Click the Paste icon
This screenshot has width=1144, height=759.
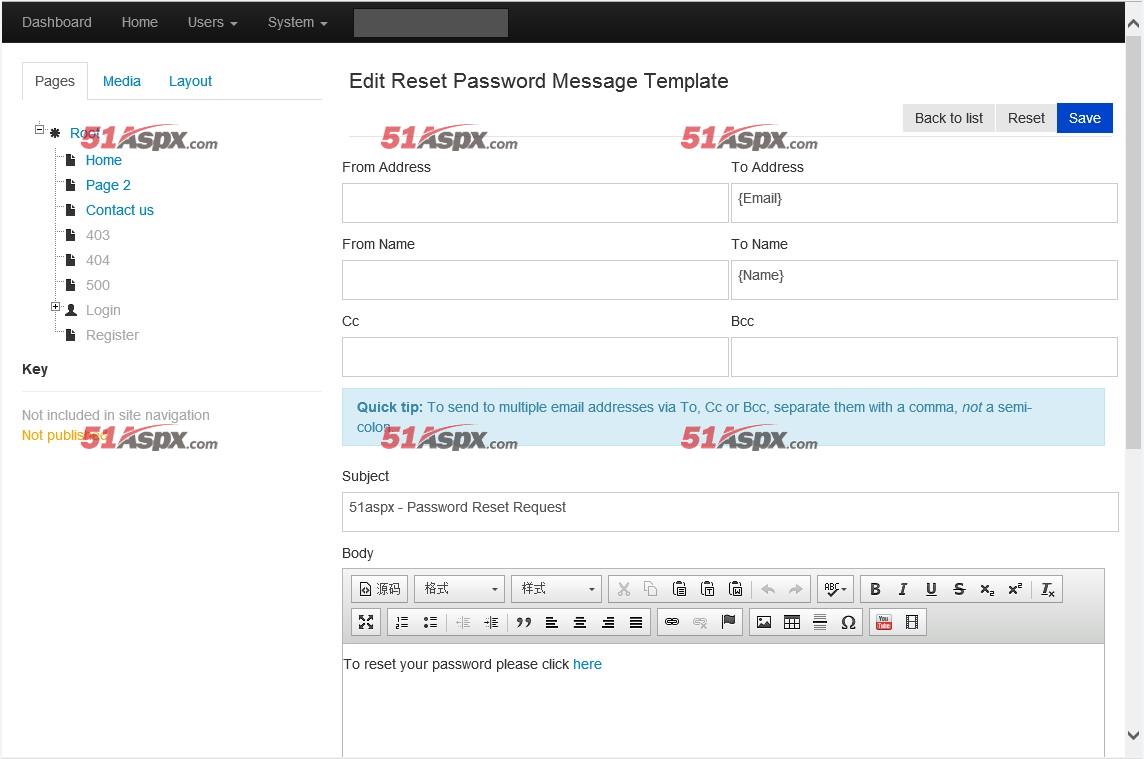(x=679, y=589)
